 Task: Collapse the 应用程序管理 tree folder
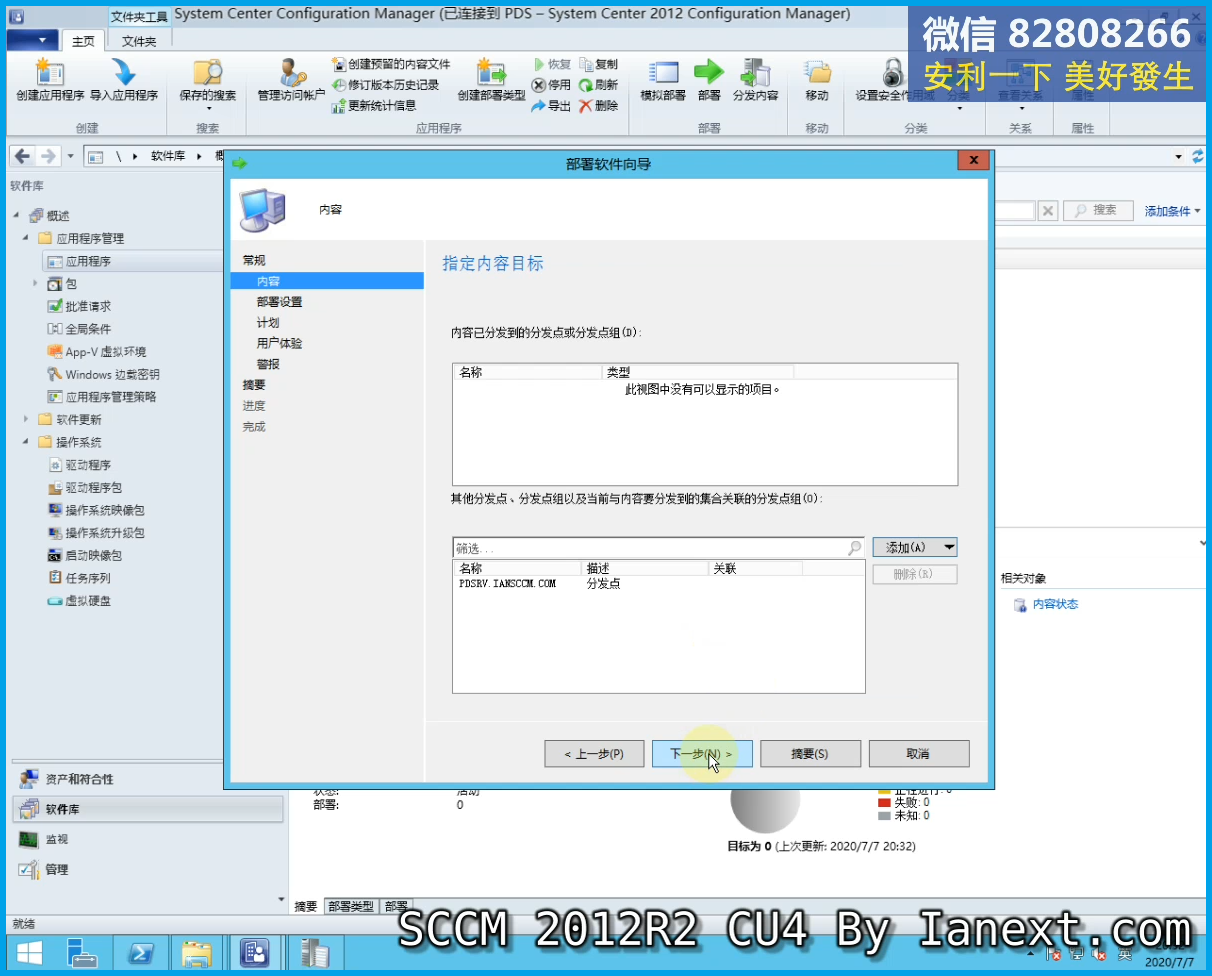(26, 239)
